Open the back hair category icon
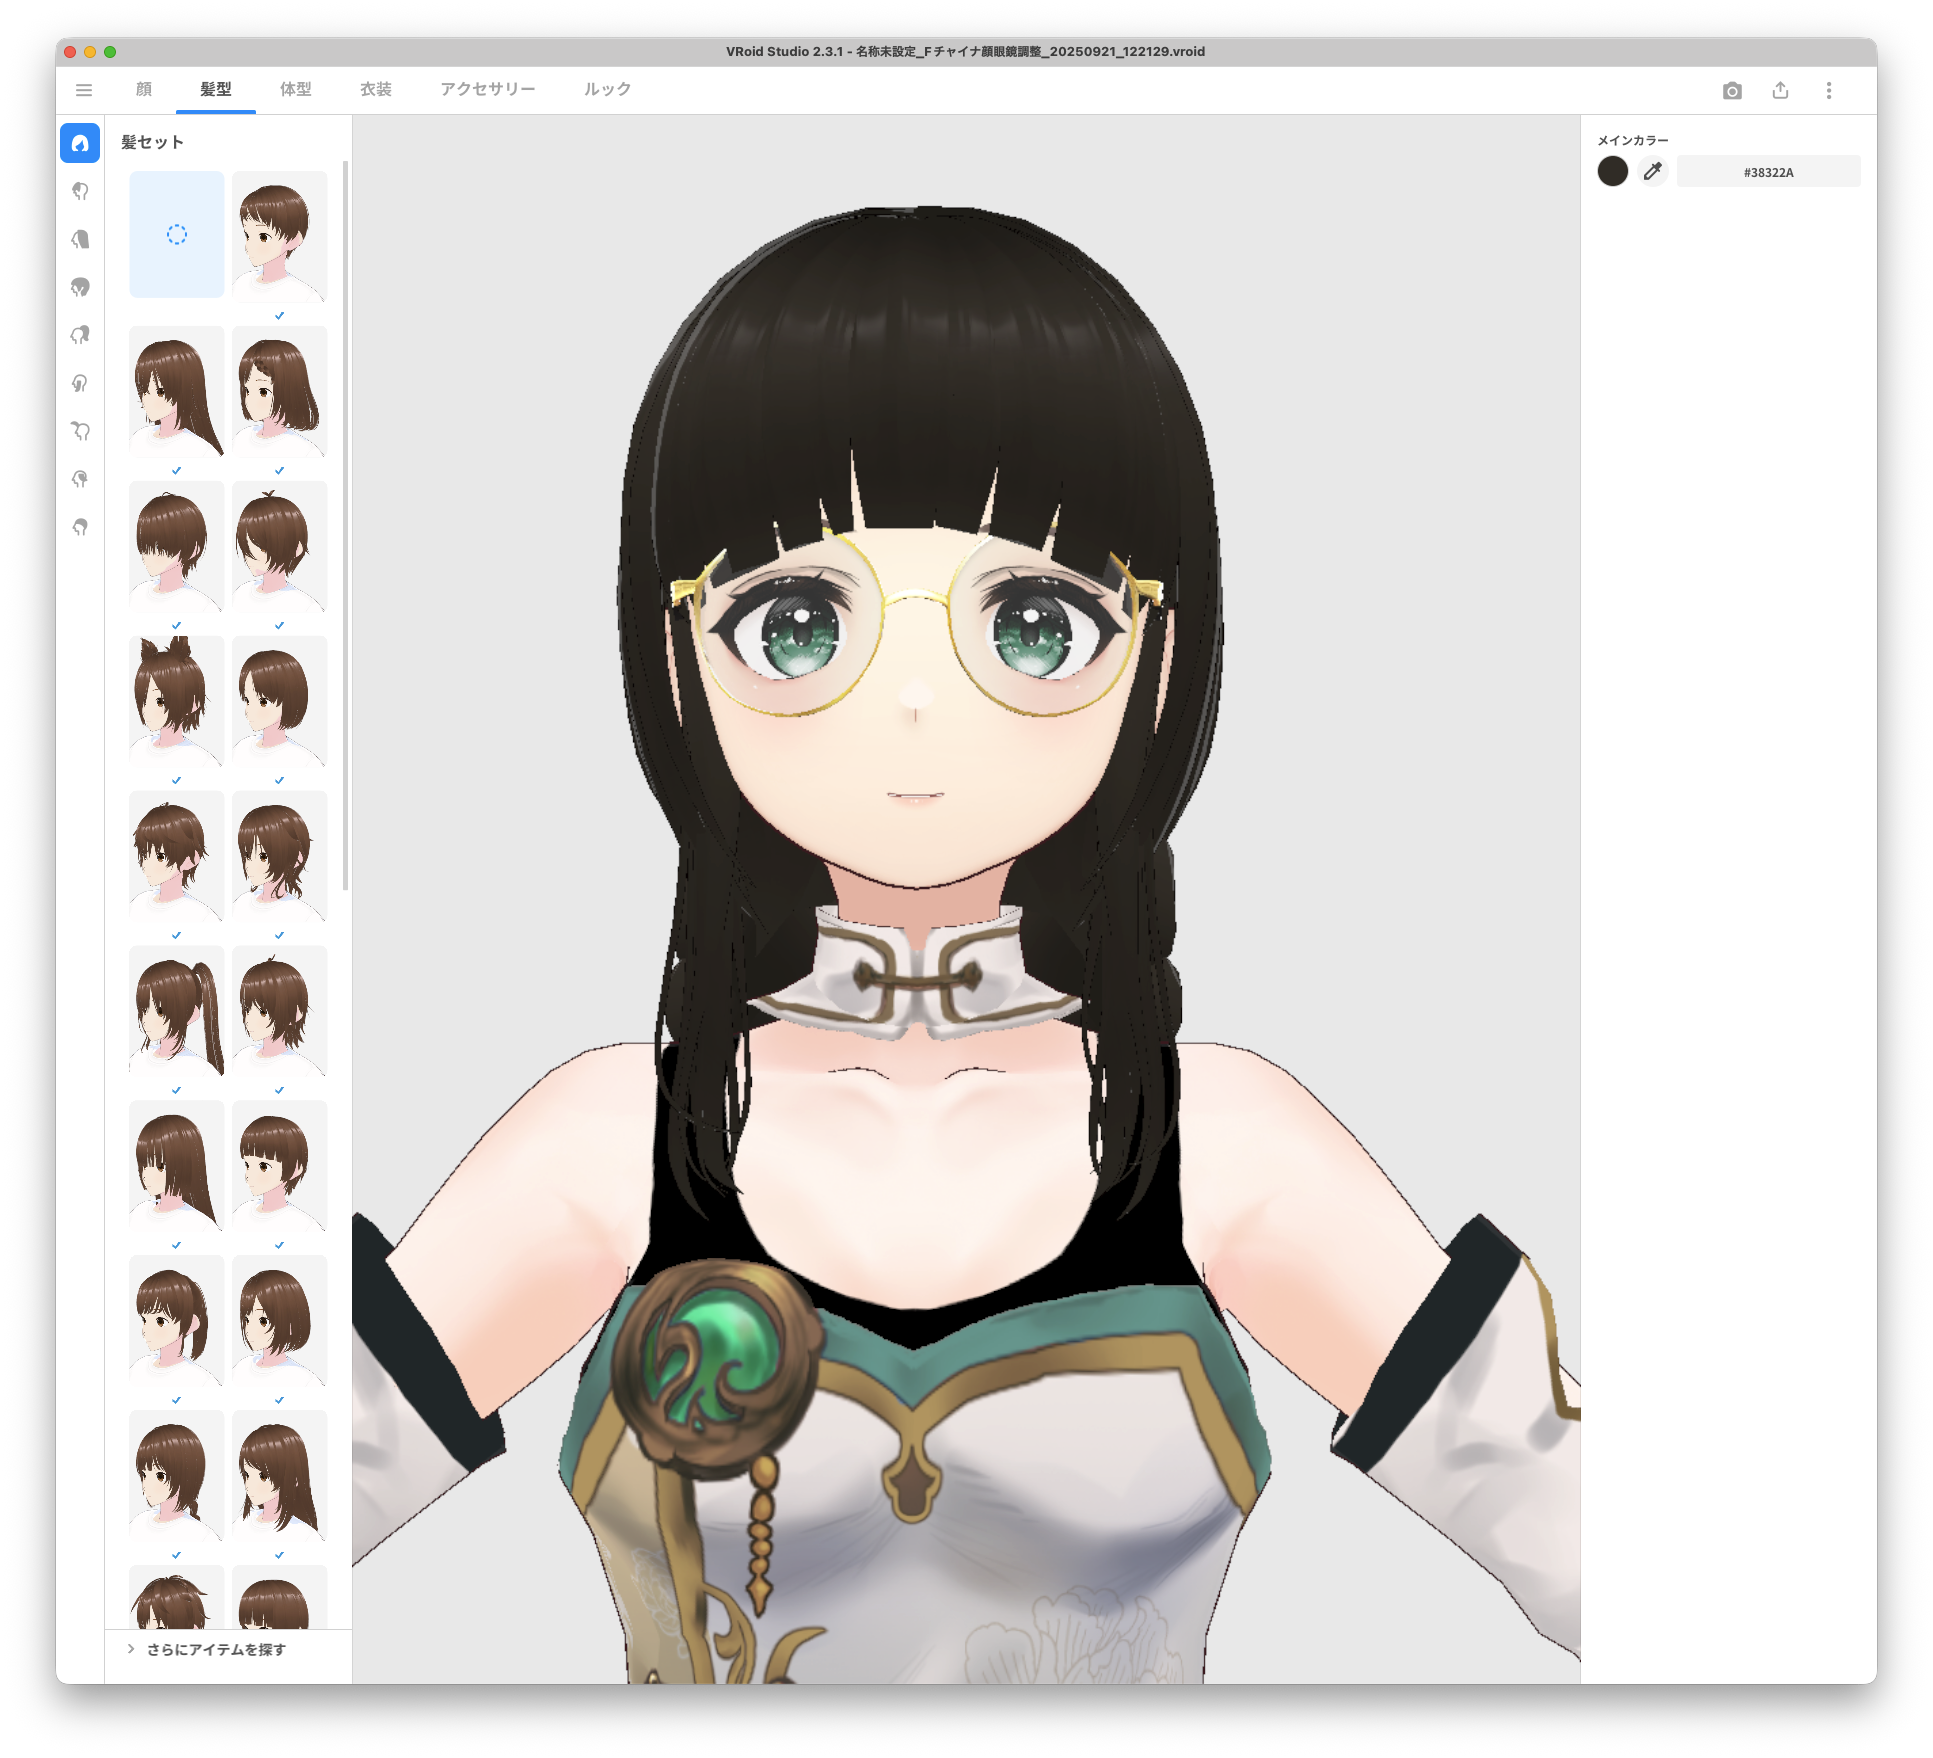Screen dimensions: 1933x1758 click(80, 239)
